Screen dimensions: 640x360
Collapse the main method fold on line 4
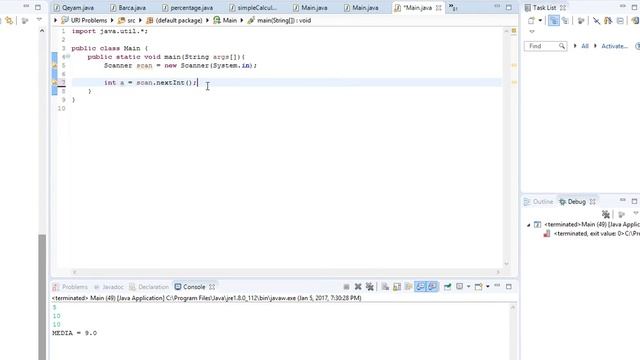tap(68, 57)
